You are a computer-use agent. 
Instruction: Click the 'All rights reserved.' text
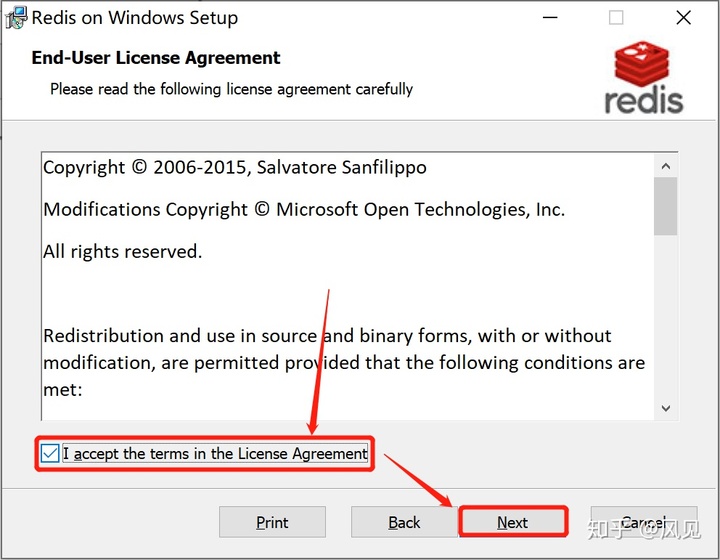pyautogui.click(x=123, y=252)
